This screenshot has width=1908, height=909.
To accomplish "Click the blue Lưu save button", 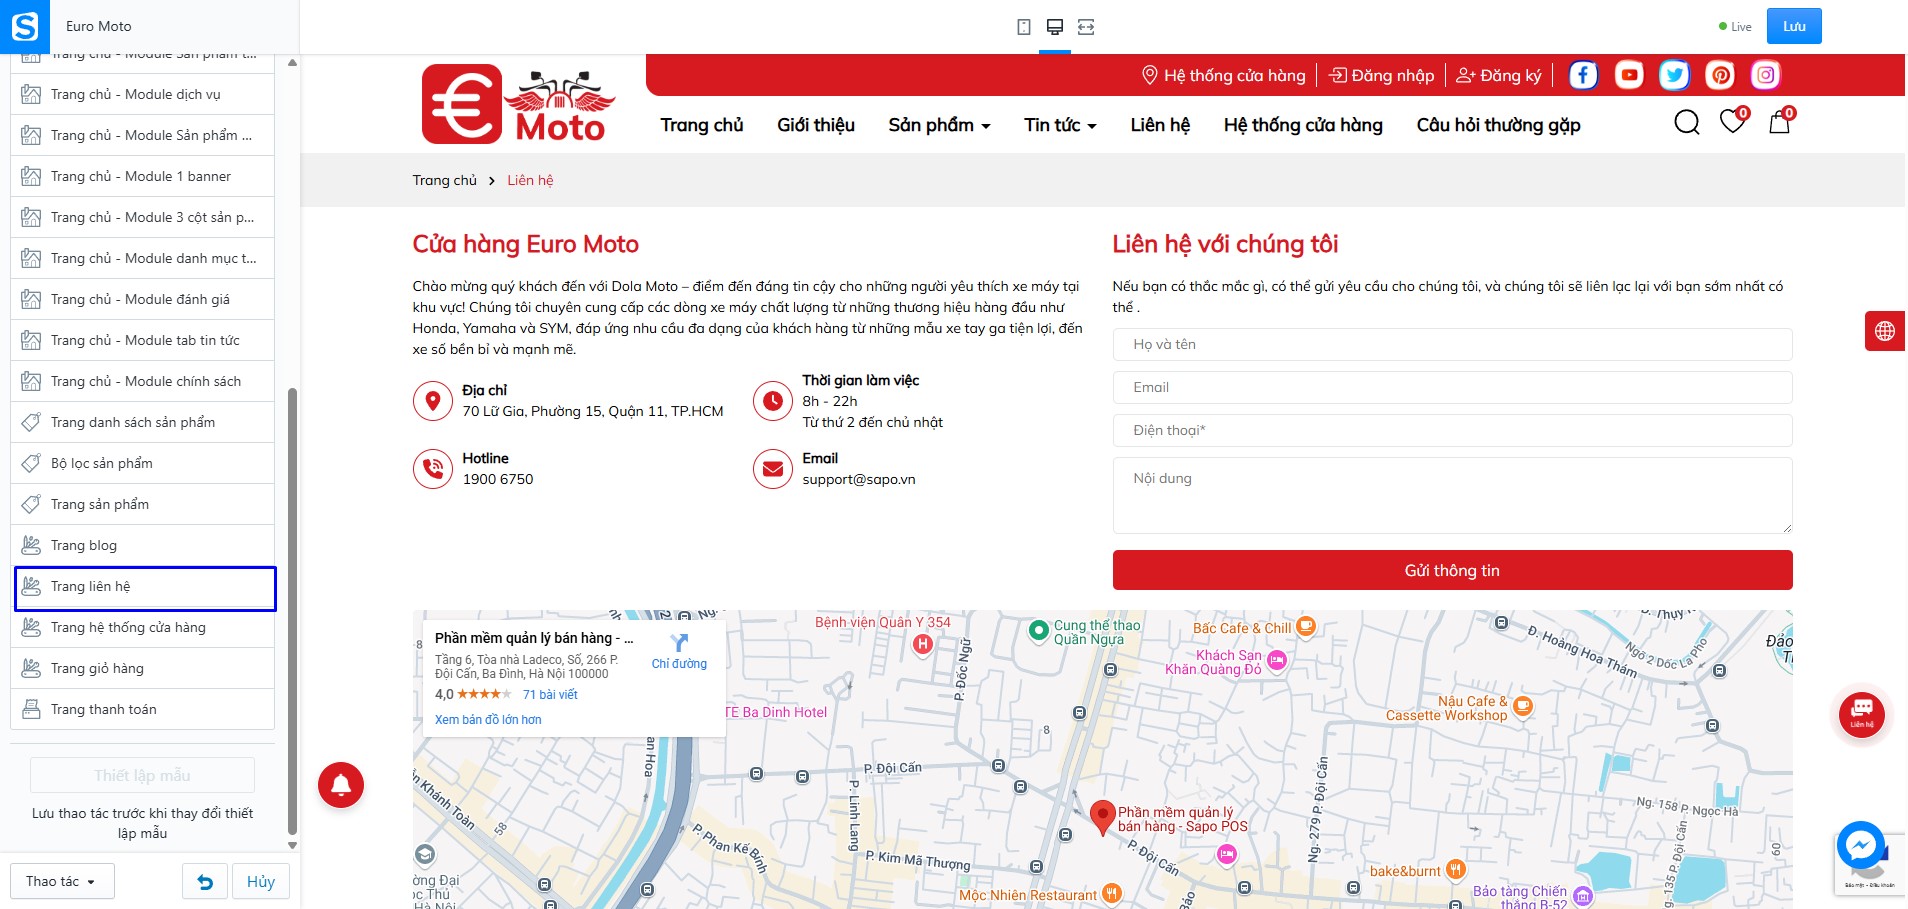I will point(1794,26).
